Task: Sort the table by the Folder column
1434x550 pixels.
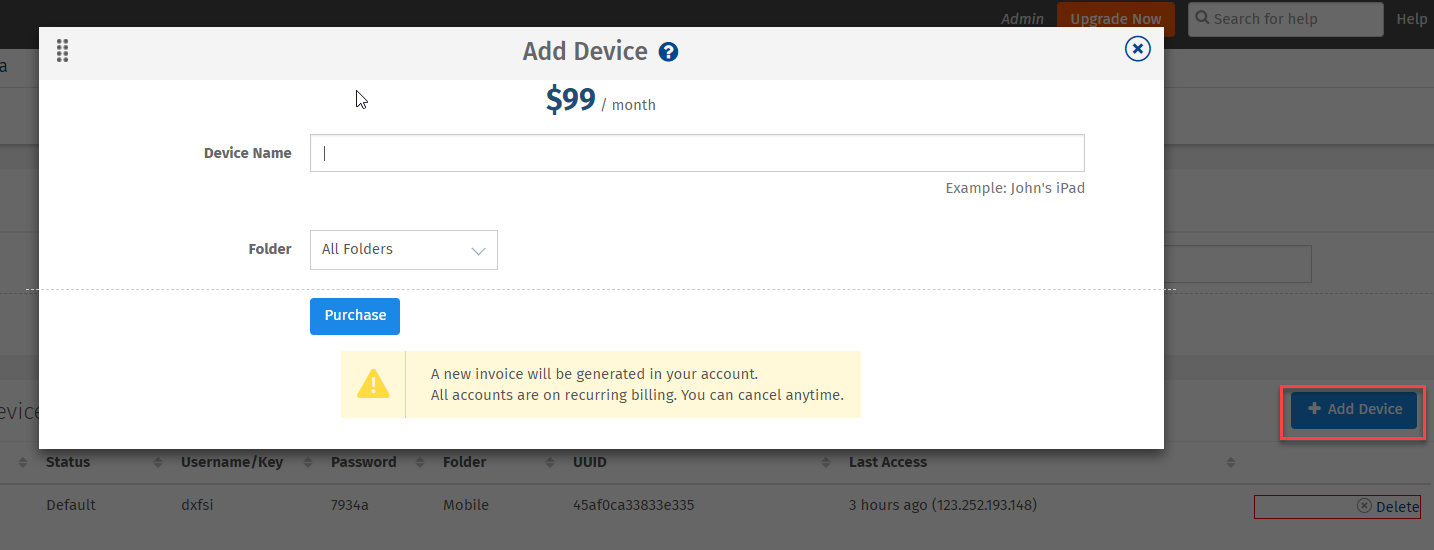Action: (464, 463)
